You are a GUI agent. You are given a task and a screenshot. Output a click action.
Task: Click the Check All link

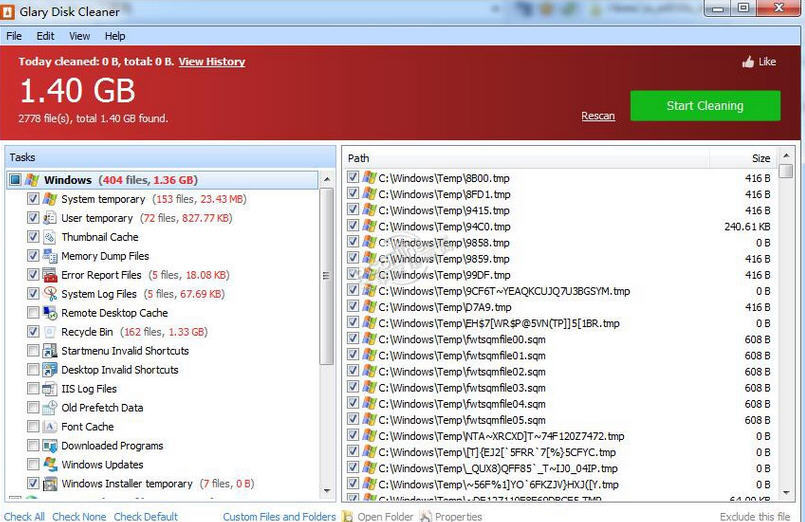point(24,516)
